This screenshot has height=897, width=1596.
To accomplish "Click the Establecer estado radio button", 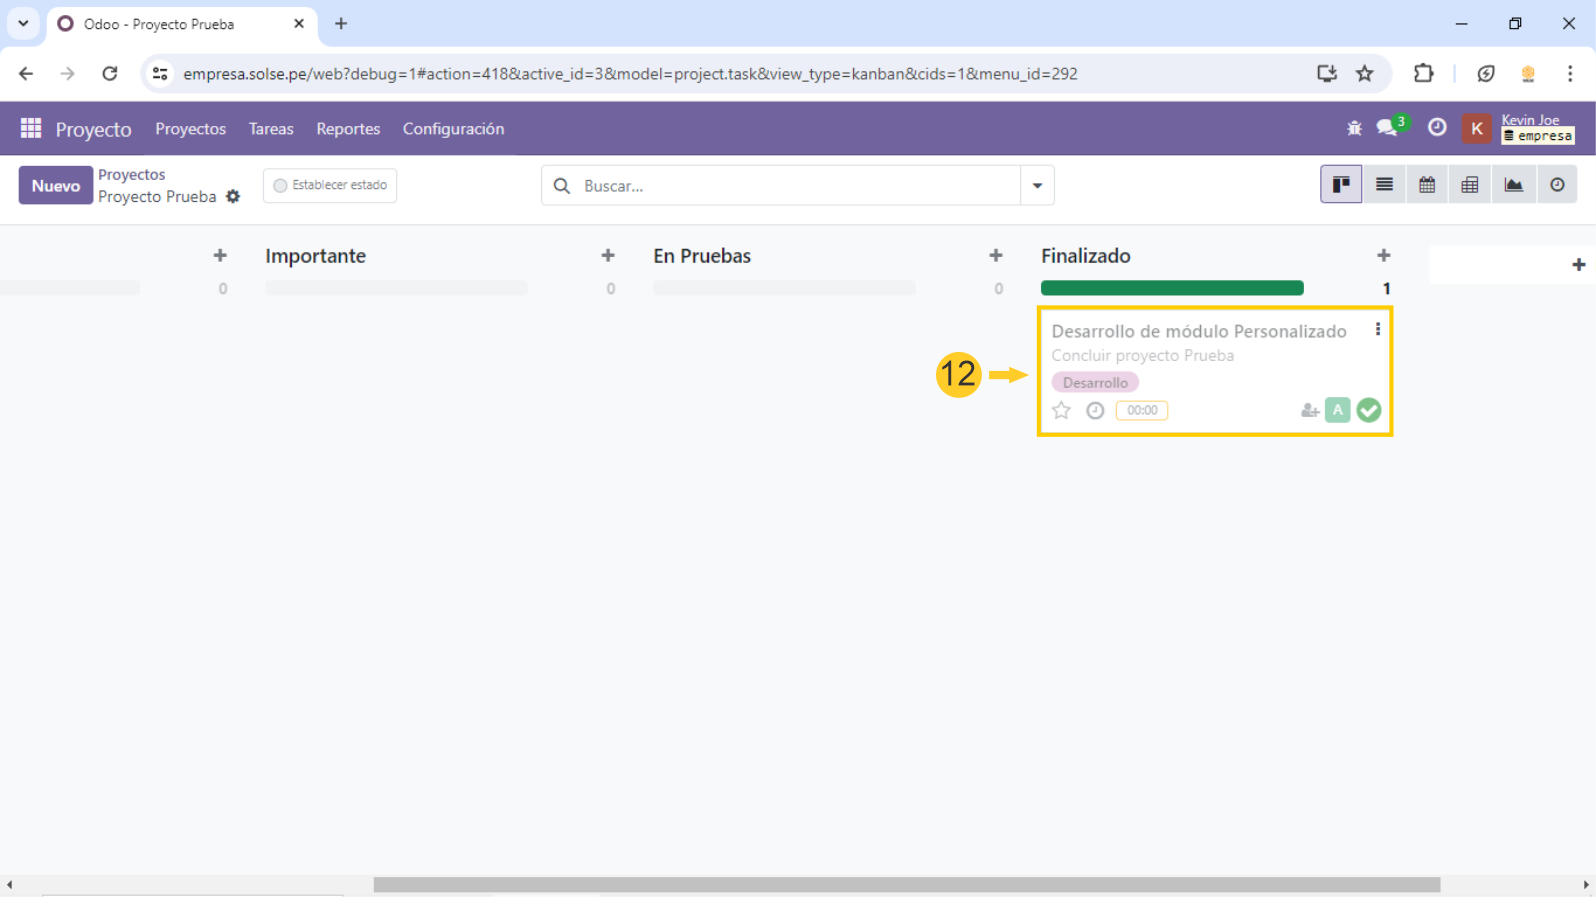I will 281,186.
